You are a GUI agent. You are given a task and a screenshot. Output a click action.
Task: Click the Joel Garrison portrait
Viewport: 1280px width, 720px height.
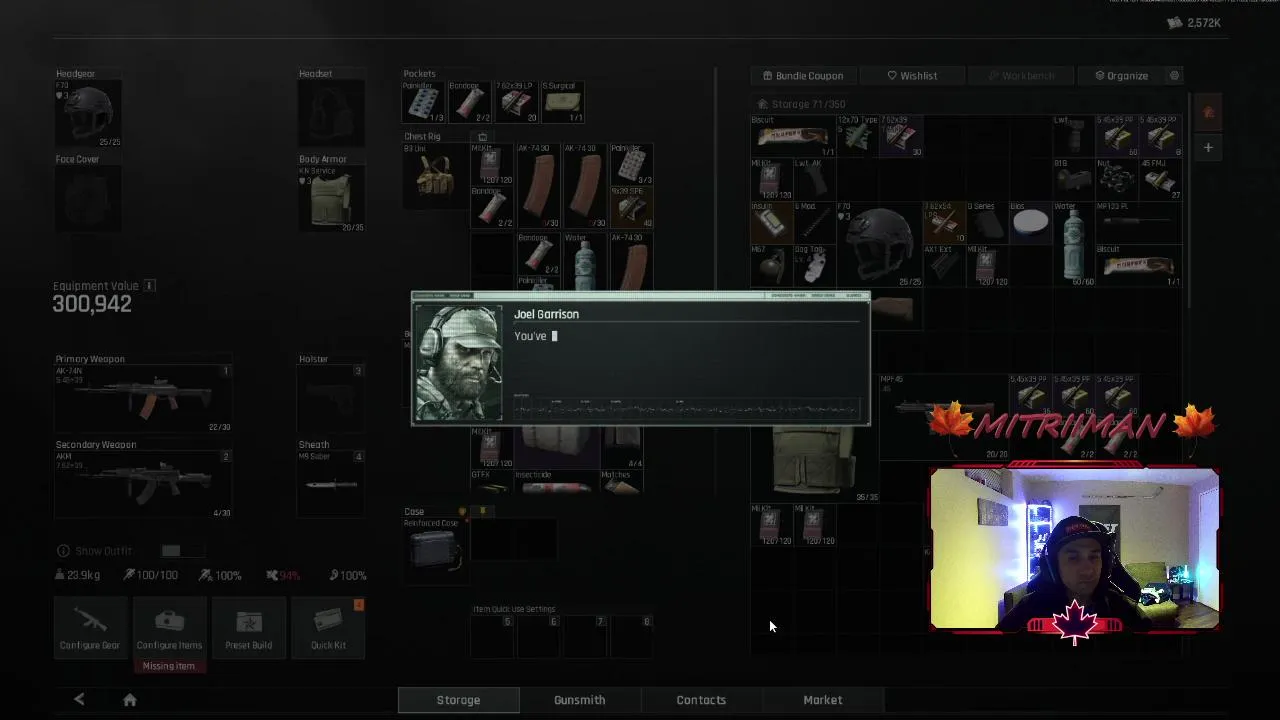click(x=458, y=363)
